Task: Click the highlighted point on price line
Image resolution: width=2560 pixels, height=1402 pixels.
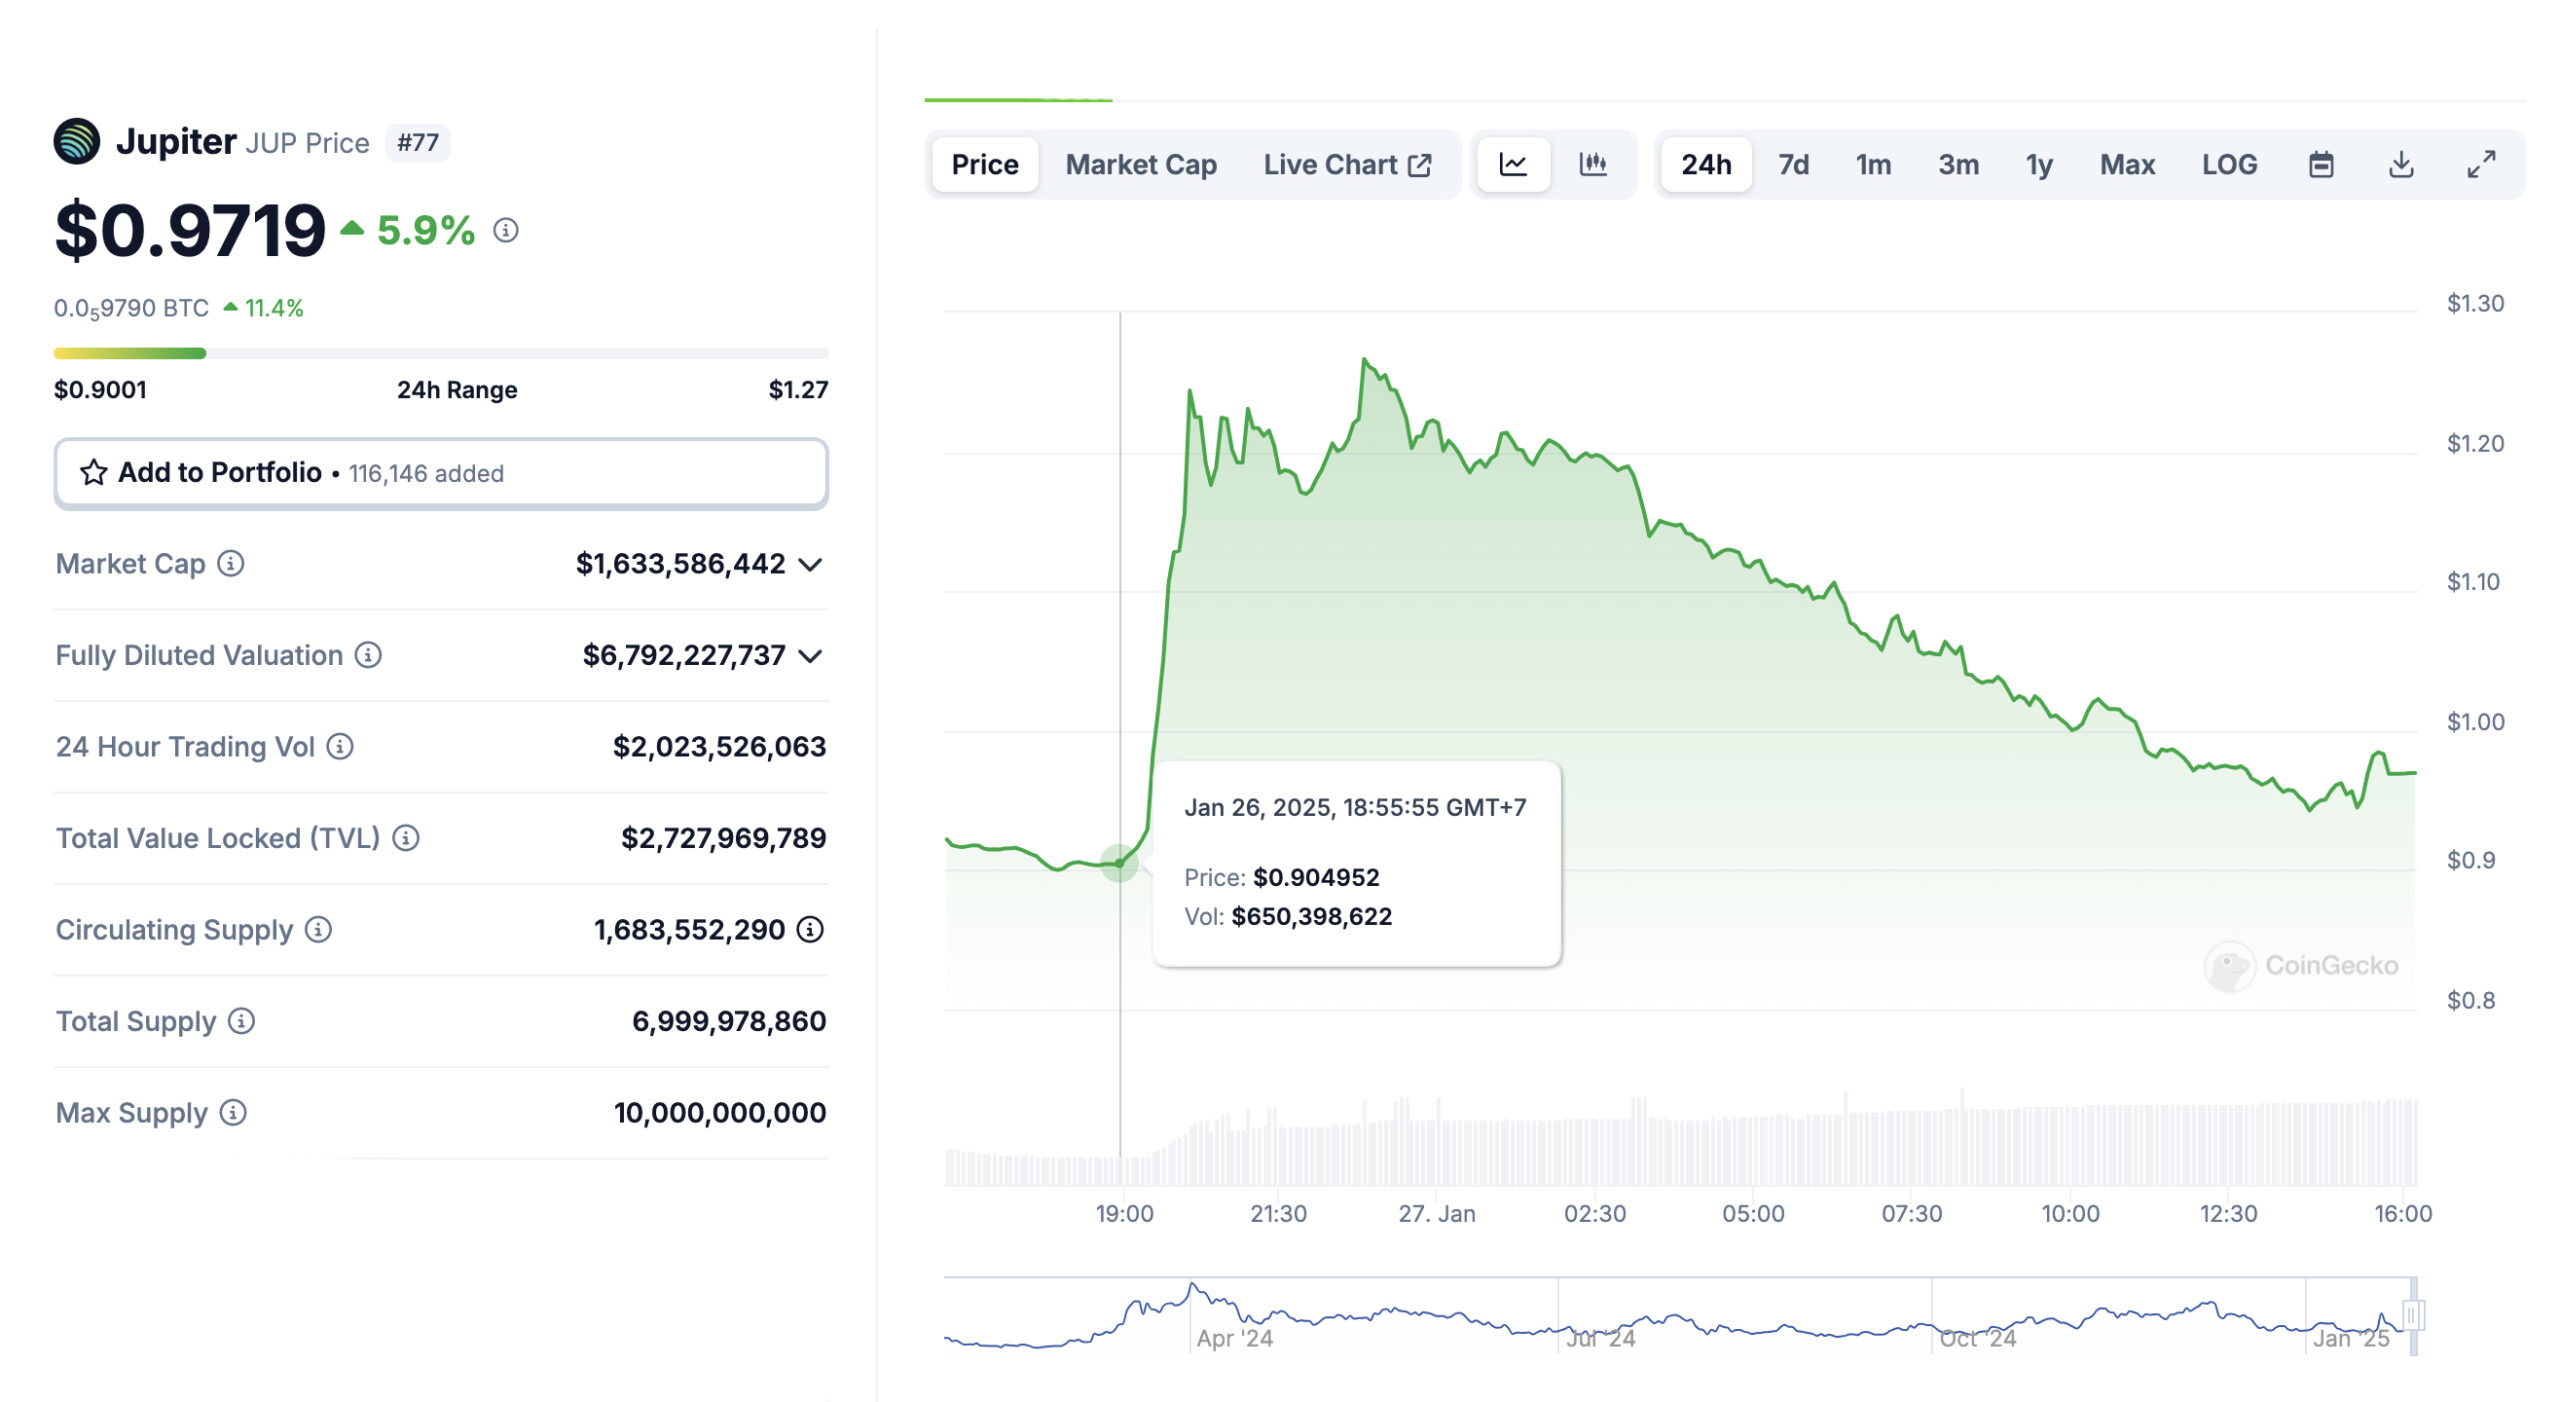Action: (1119, 863)
